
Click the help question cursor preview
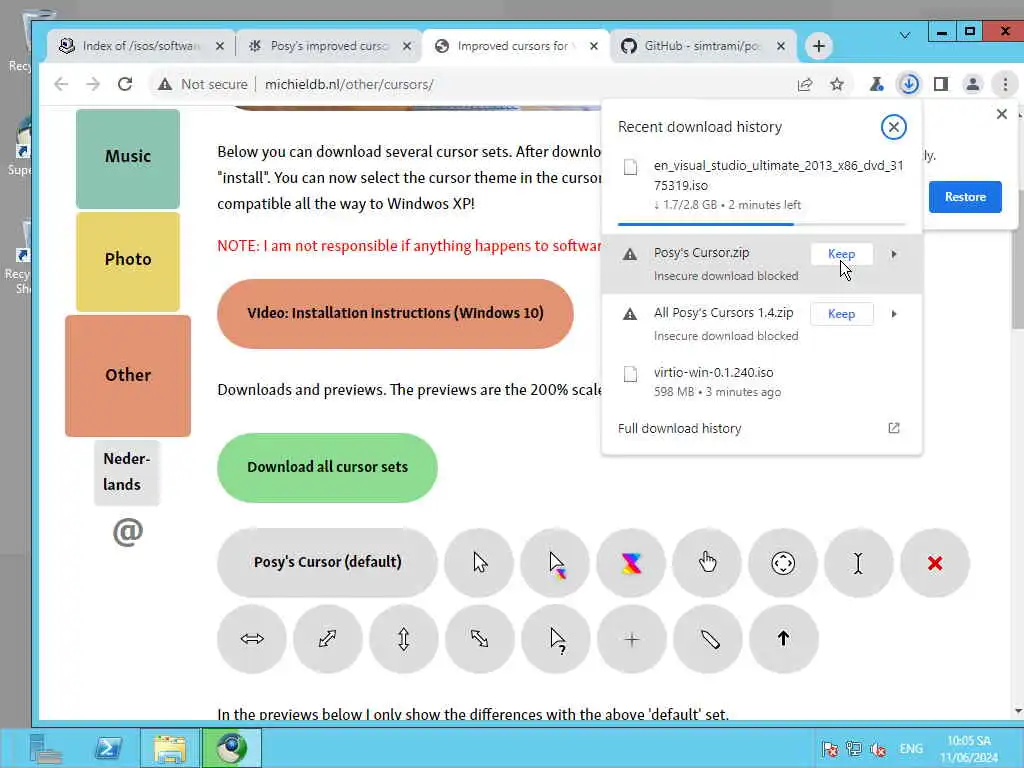click(x=556, y=639)
